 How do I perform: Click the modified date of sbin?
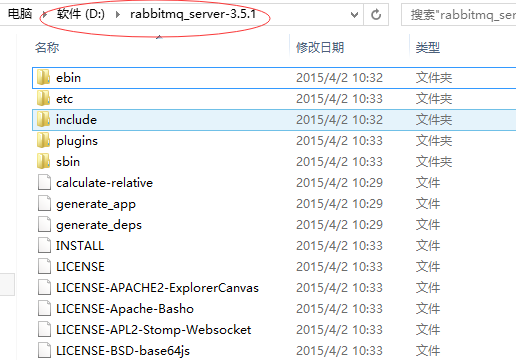coord(339,162)
